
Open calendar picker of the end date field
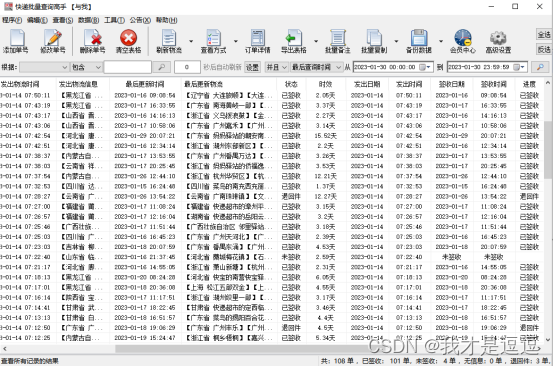[518, 67]
